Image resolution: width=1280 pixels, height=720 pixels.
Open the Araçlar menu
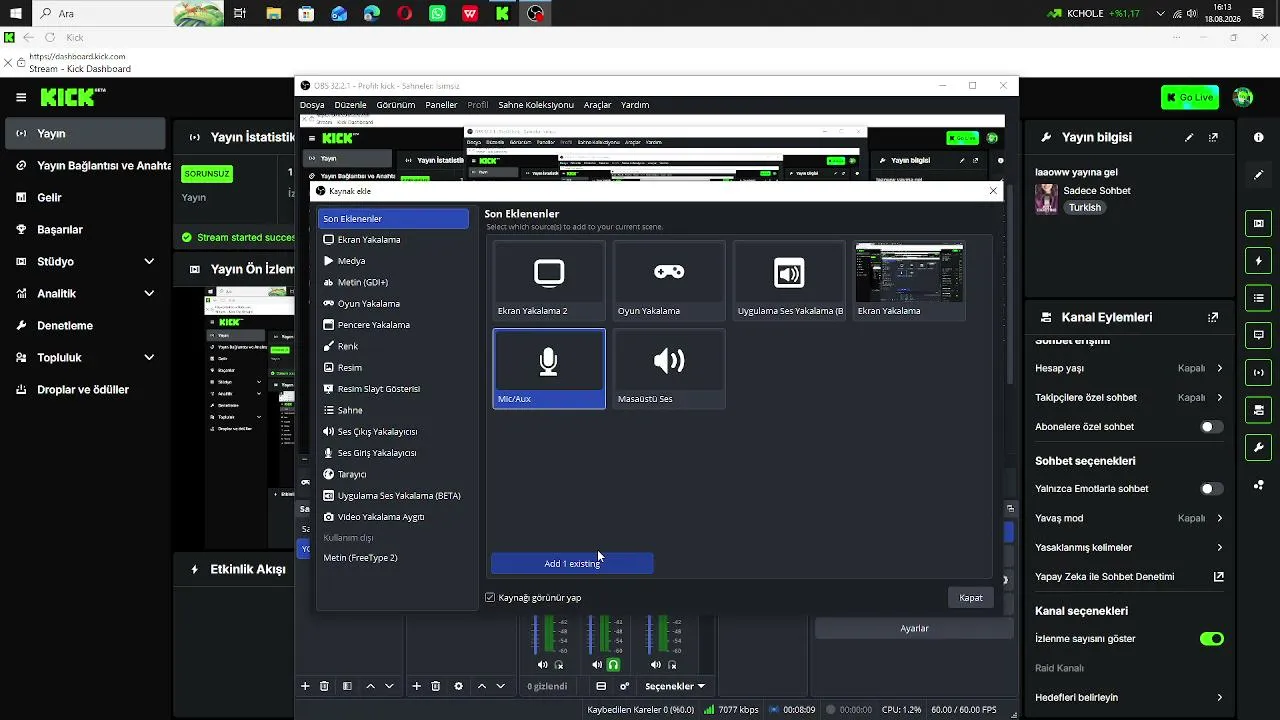(598, 105)
